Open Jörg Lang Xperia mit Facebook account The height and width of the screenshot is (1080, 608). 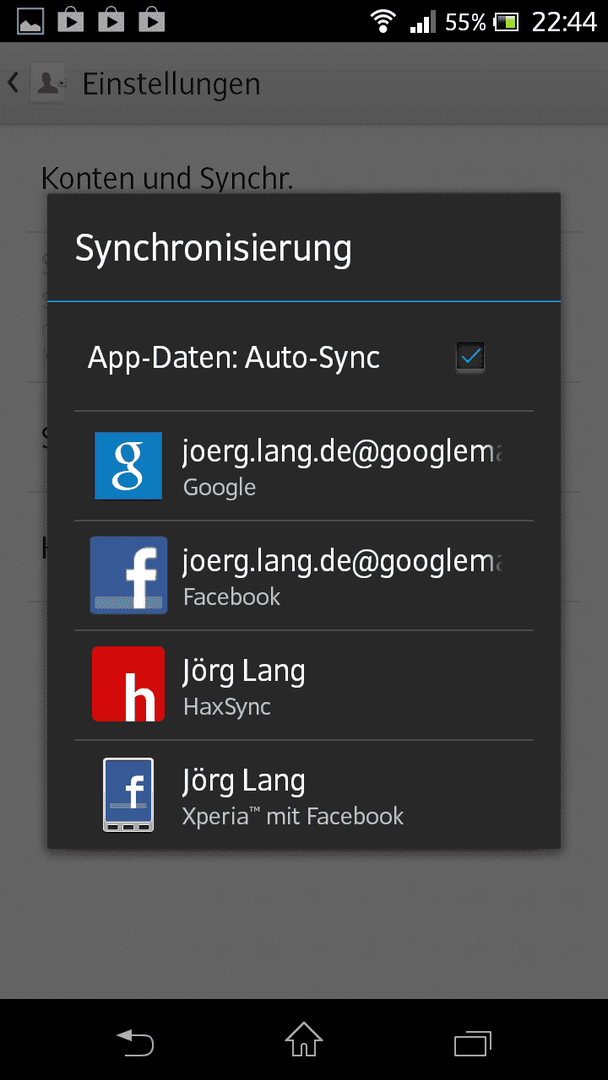(x=304, y=795)
